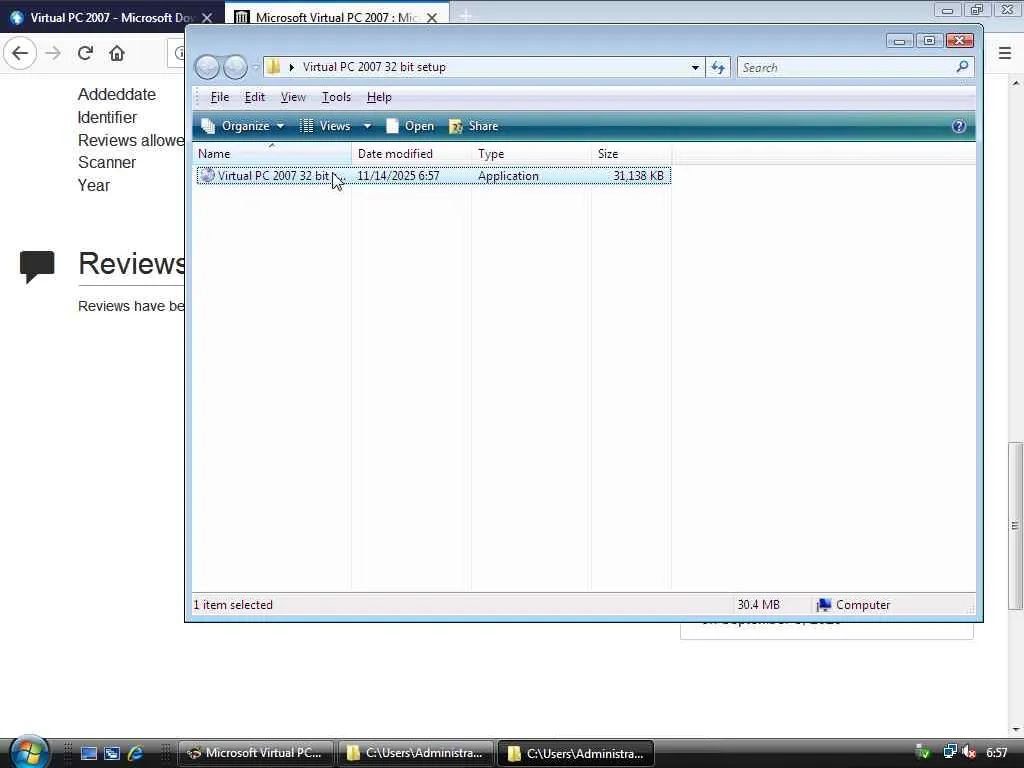Launch Internet Explorer from quick launch
Image resolution: width=1024 pixels, height=768 pixels.
tap(135, 753)
